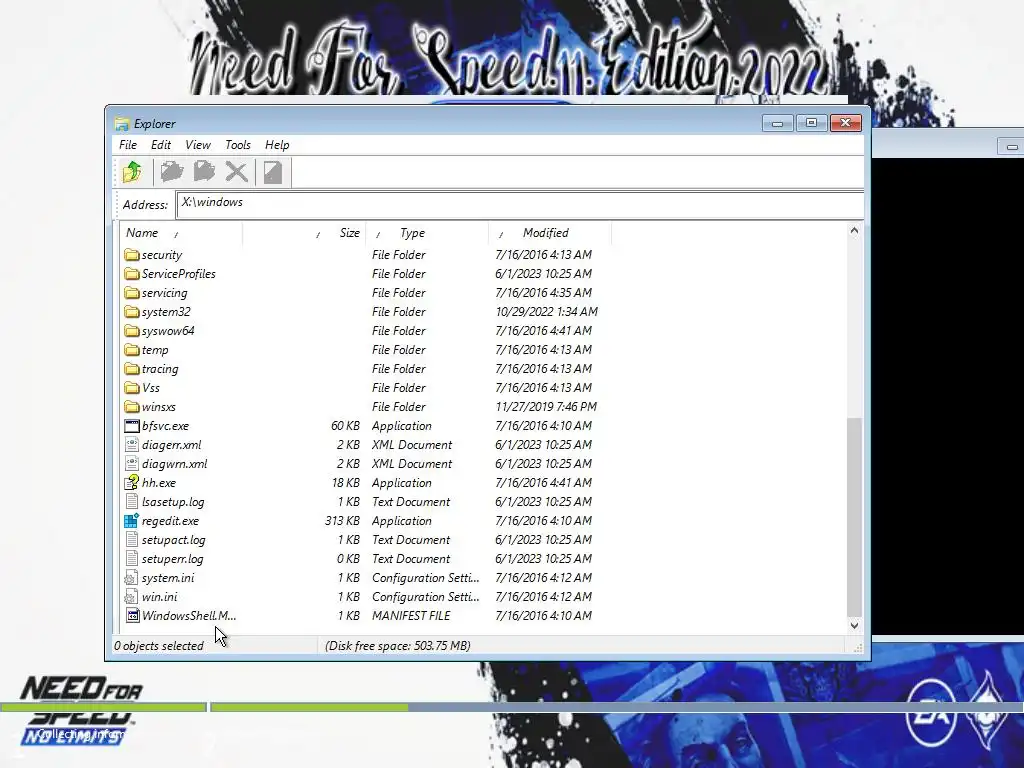Select the Vss folder icon
Image resolution: width=1024 pixels, height=768 pixels.
click(132, 388)
